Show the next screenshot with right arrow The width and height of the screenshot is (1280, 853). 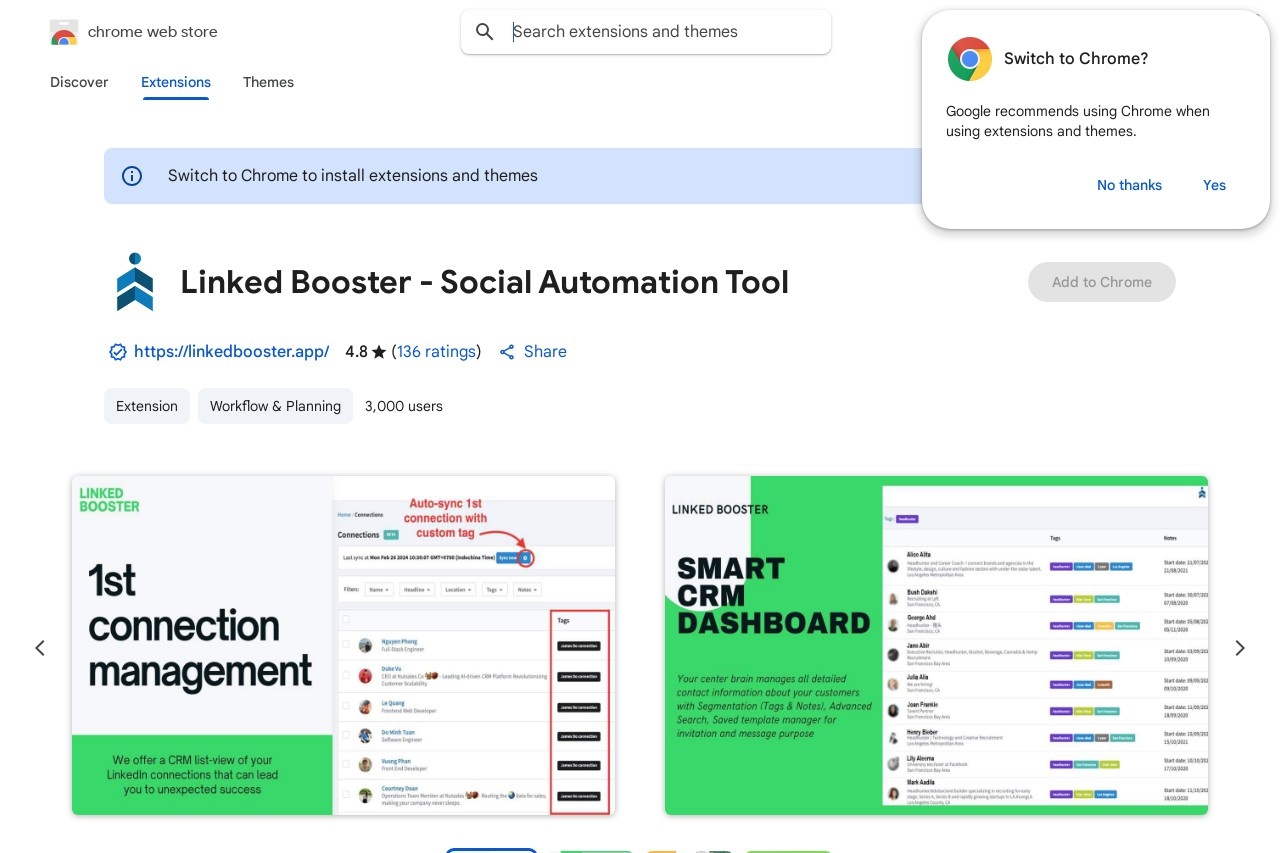(x=1240, y=648)
